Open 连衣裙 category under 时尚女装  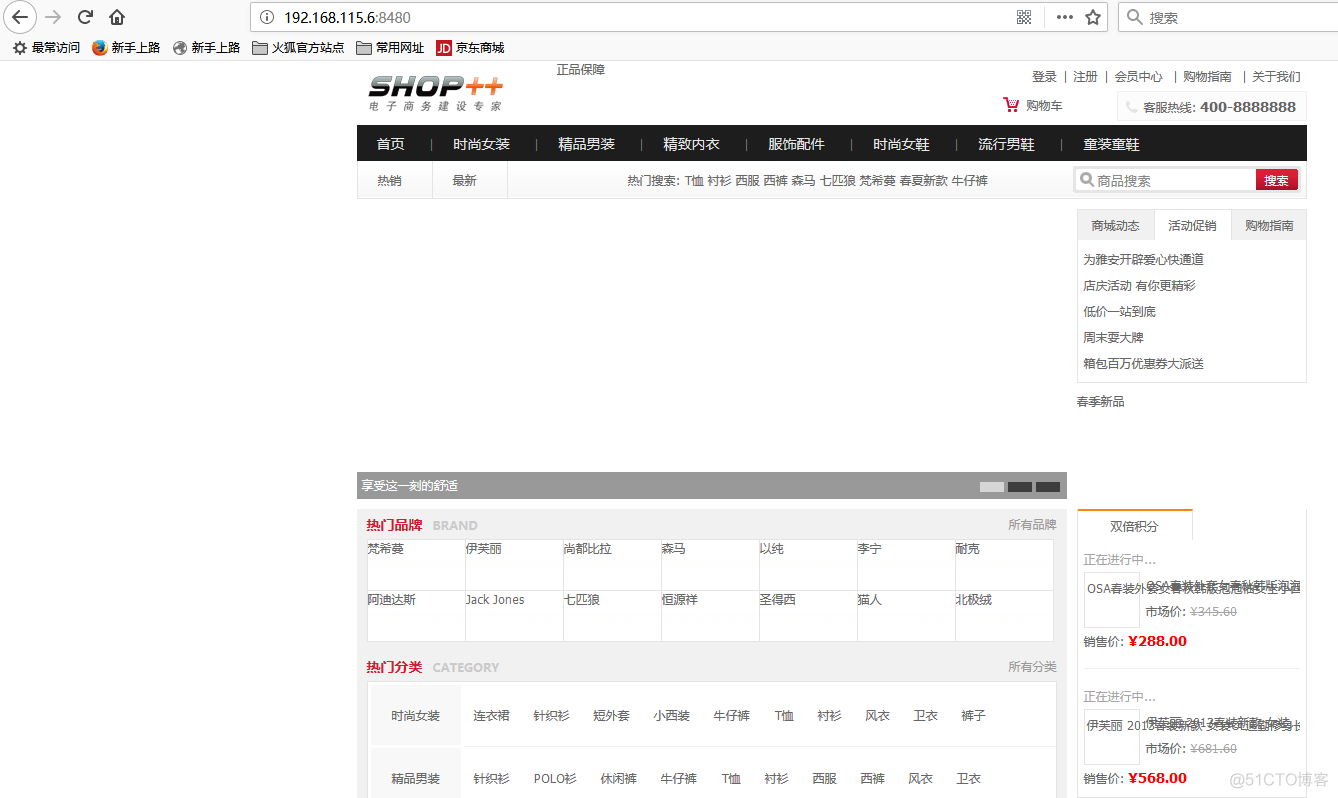pyautogui.click(x=491, y=716)
